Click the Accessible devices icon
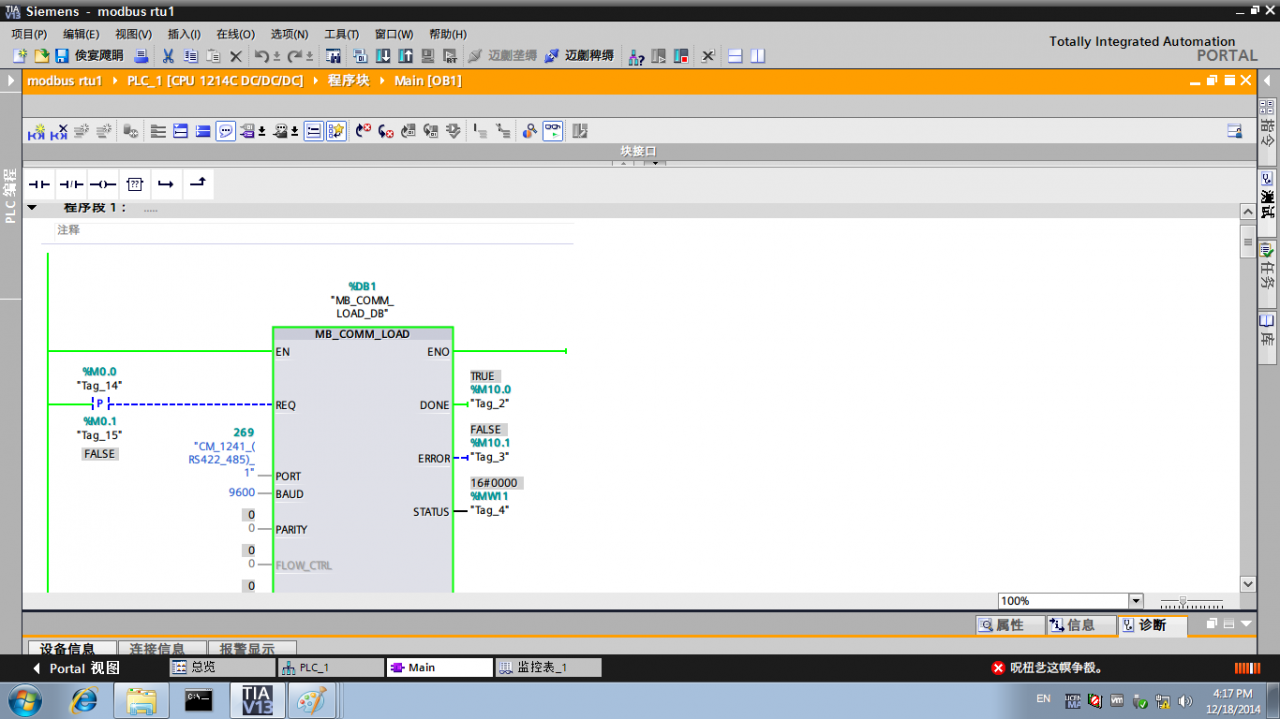The height and width of the screenshot is (719, 1280). 636,56
